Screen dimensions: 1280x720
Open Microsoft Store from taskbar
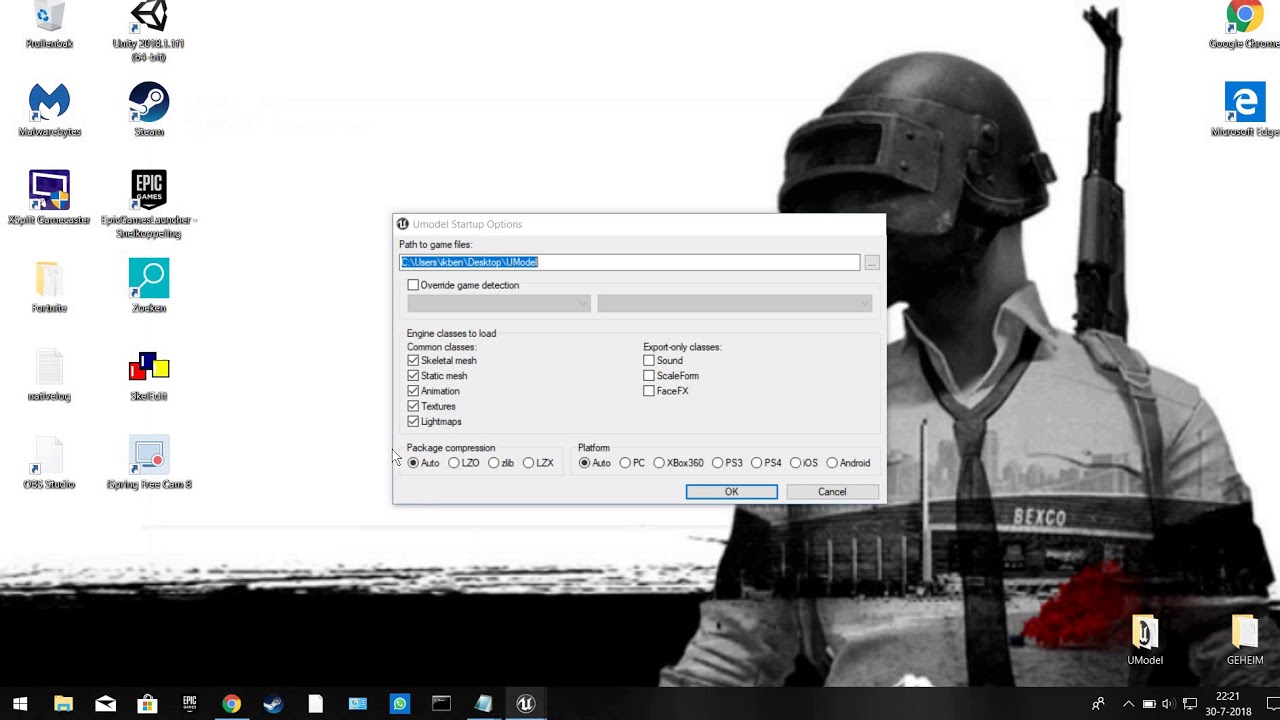pos(147,704)
